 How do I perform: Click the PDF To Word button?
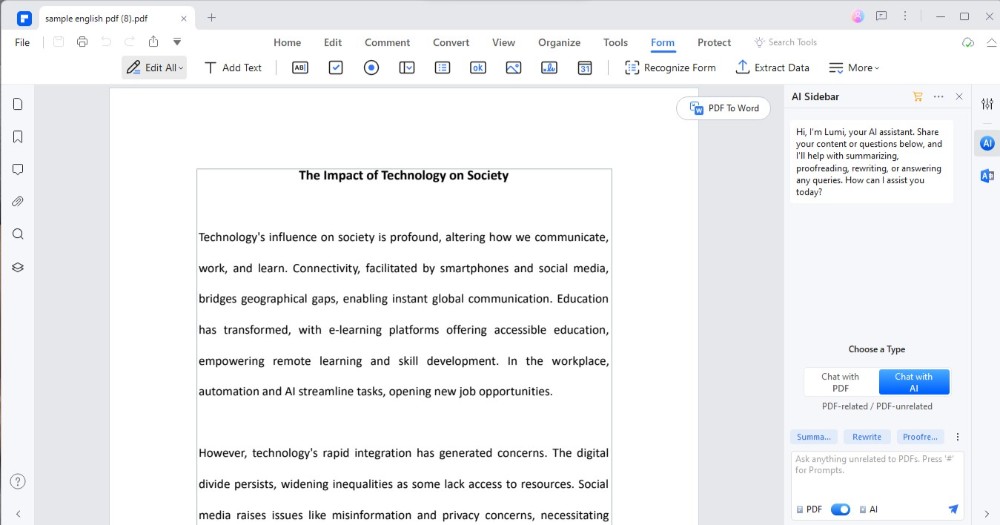(723, 108)
